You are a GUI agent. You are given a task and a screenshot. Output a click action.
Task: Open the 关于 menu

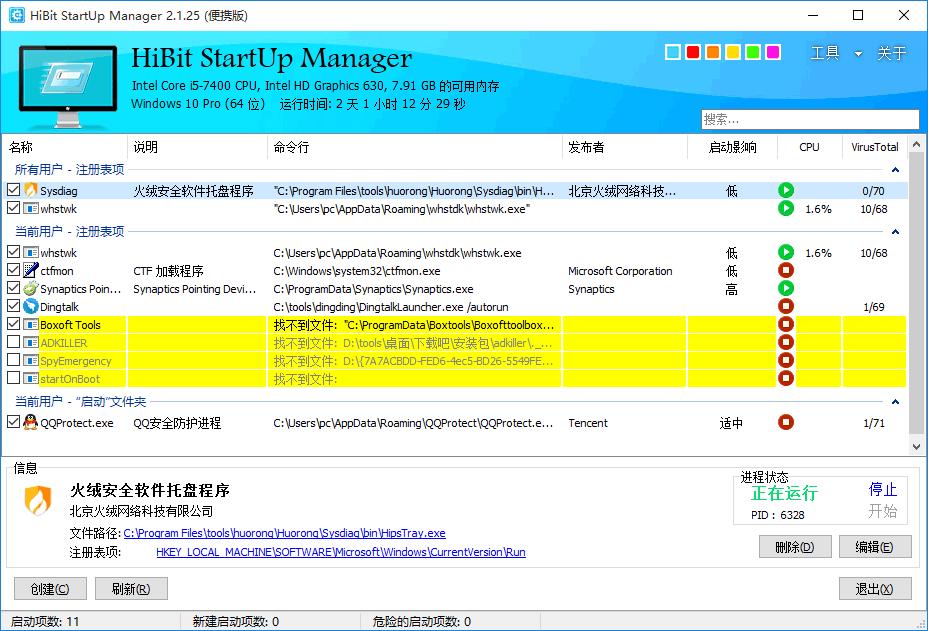(891, 53)
